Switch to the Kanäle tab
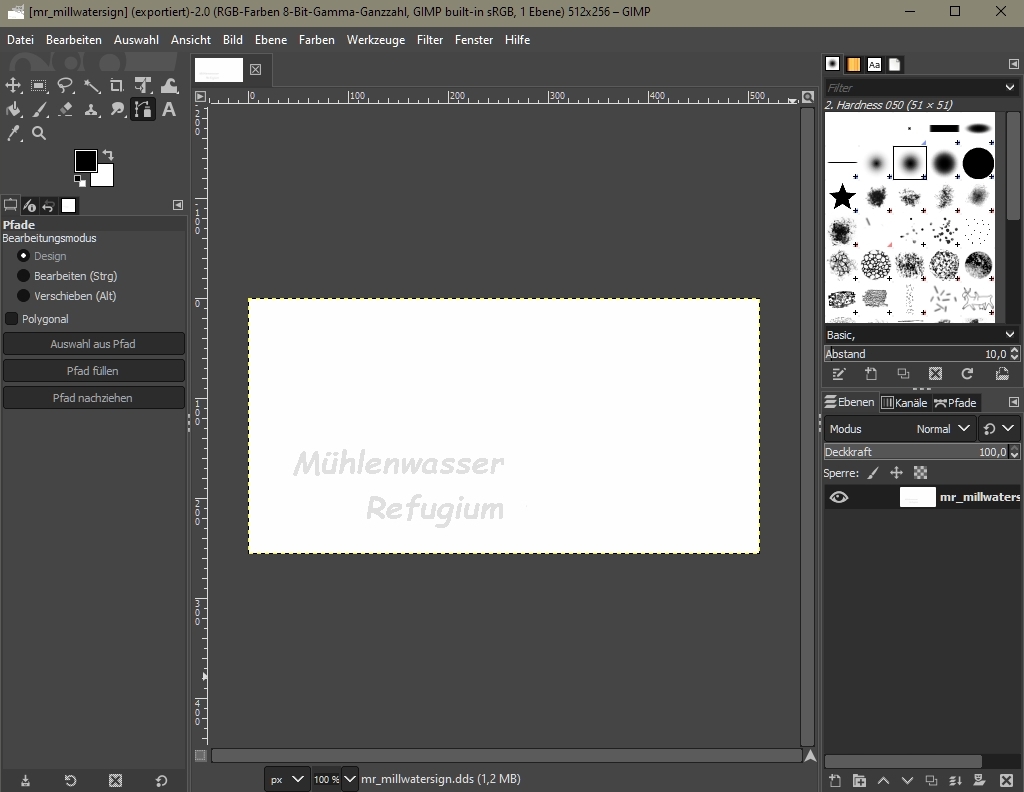The image size is (1024, 792). point(904,403)
